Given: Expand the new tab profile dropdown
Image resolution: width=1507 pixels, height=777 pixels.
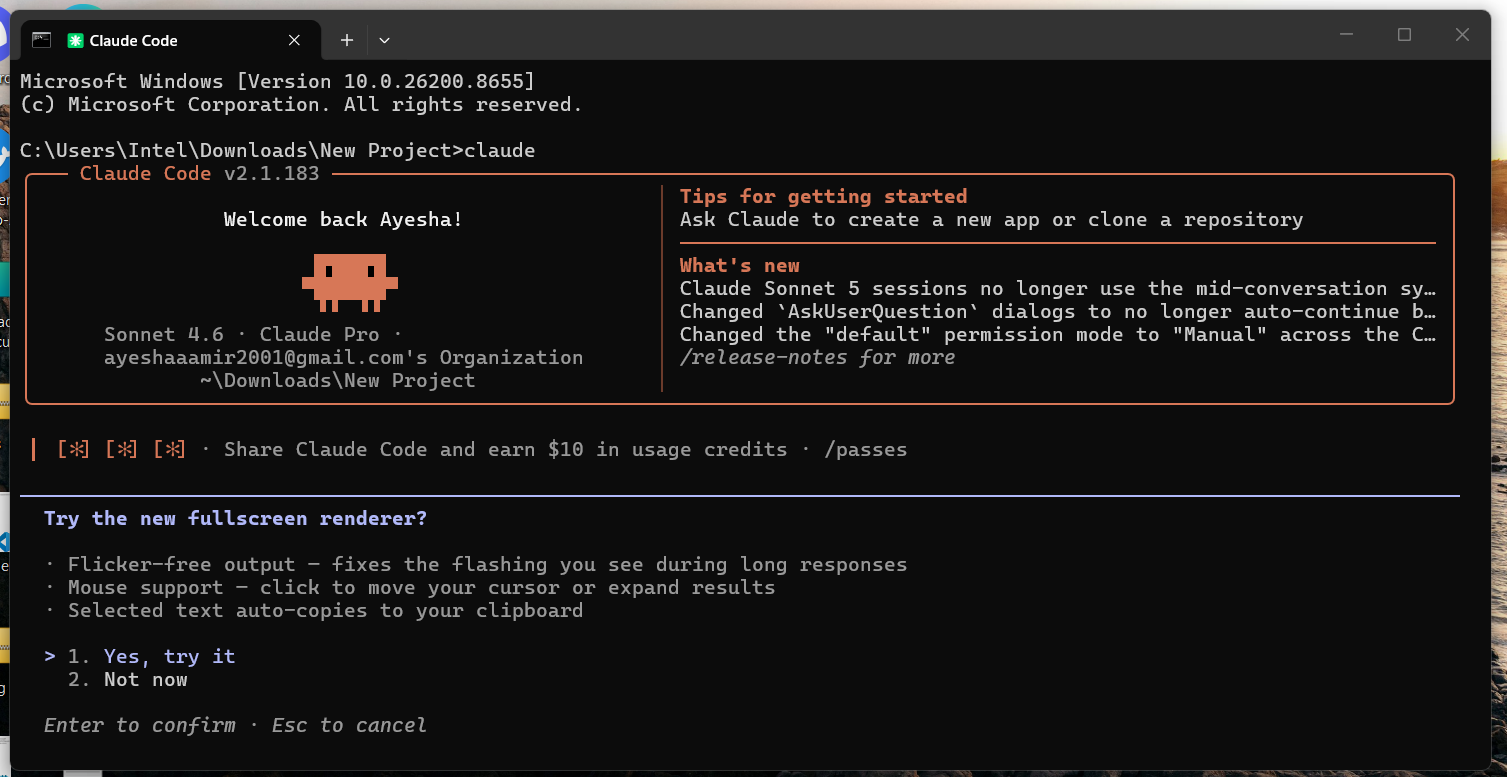Looking at the screenshot, I should pos(384,40).
